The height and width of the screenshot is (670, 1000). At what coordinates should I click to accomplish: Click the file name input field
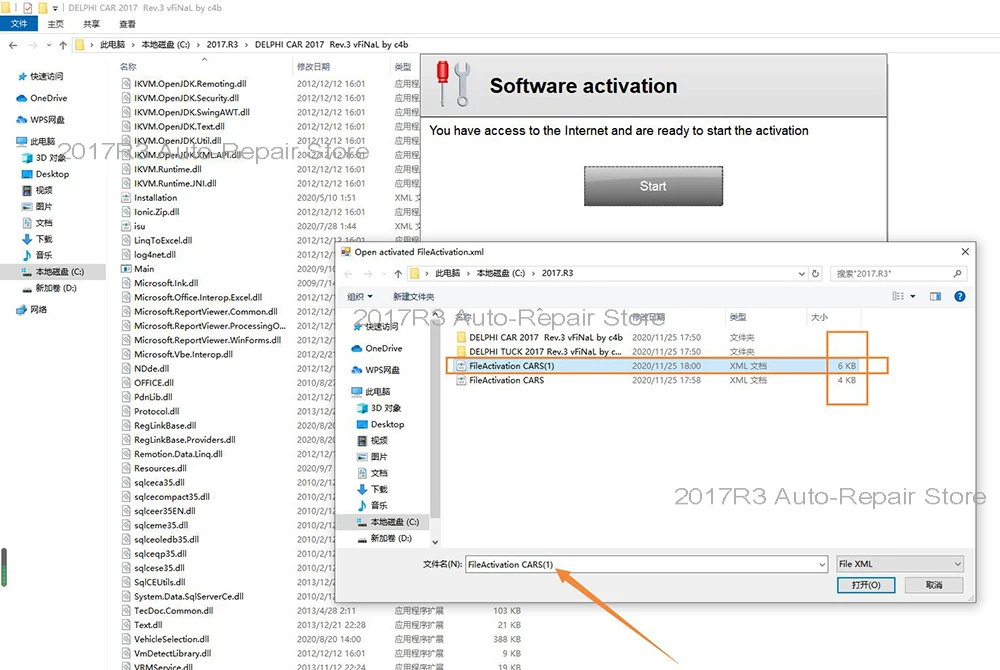[x=641, y=564]
